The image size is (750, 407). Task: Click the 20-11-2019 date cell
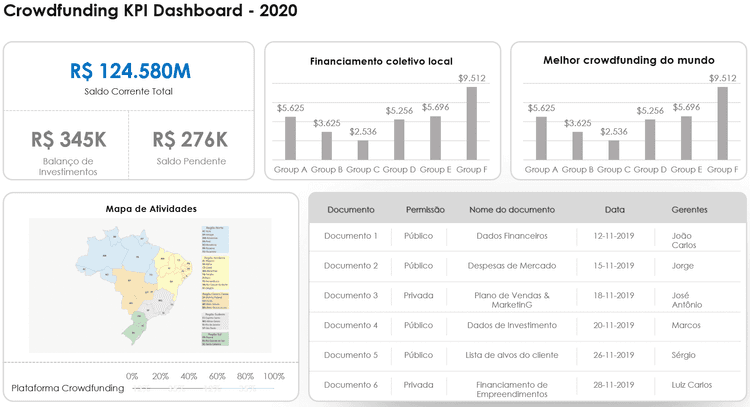pos(614,325)
